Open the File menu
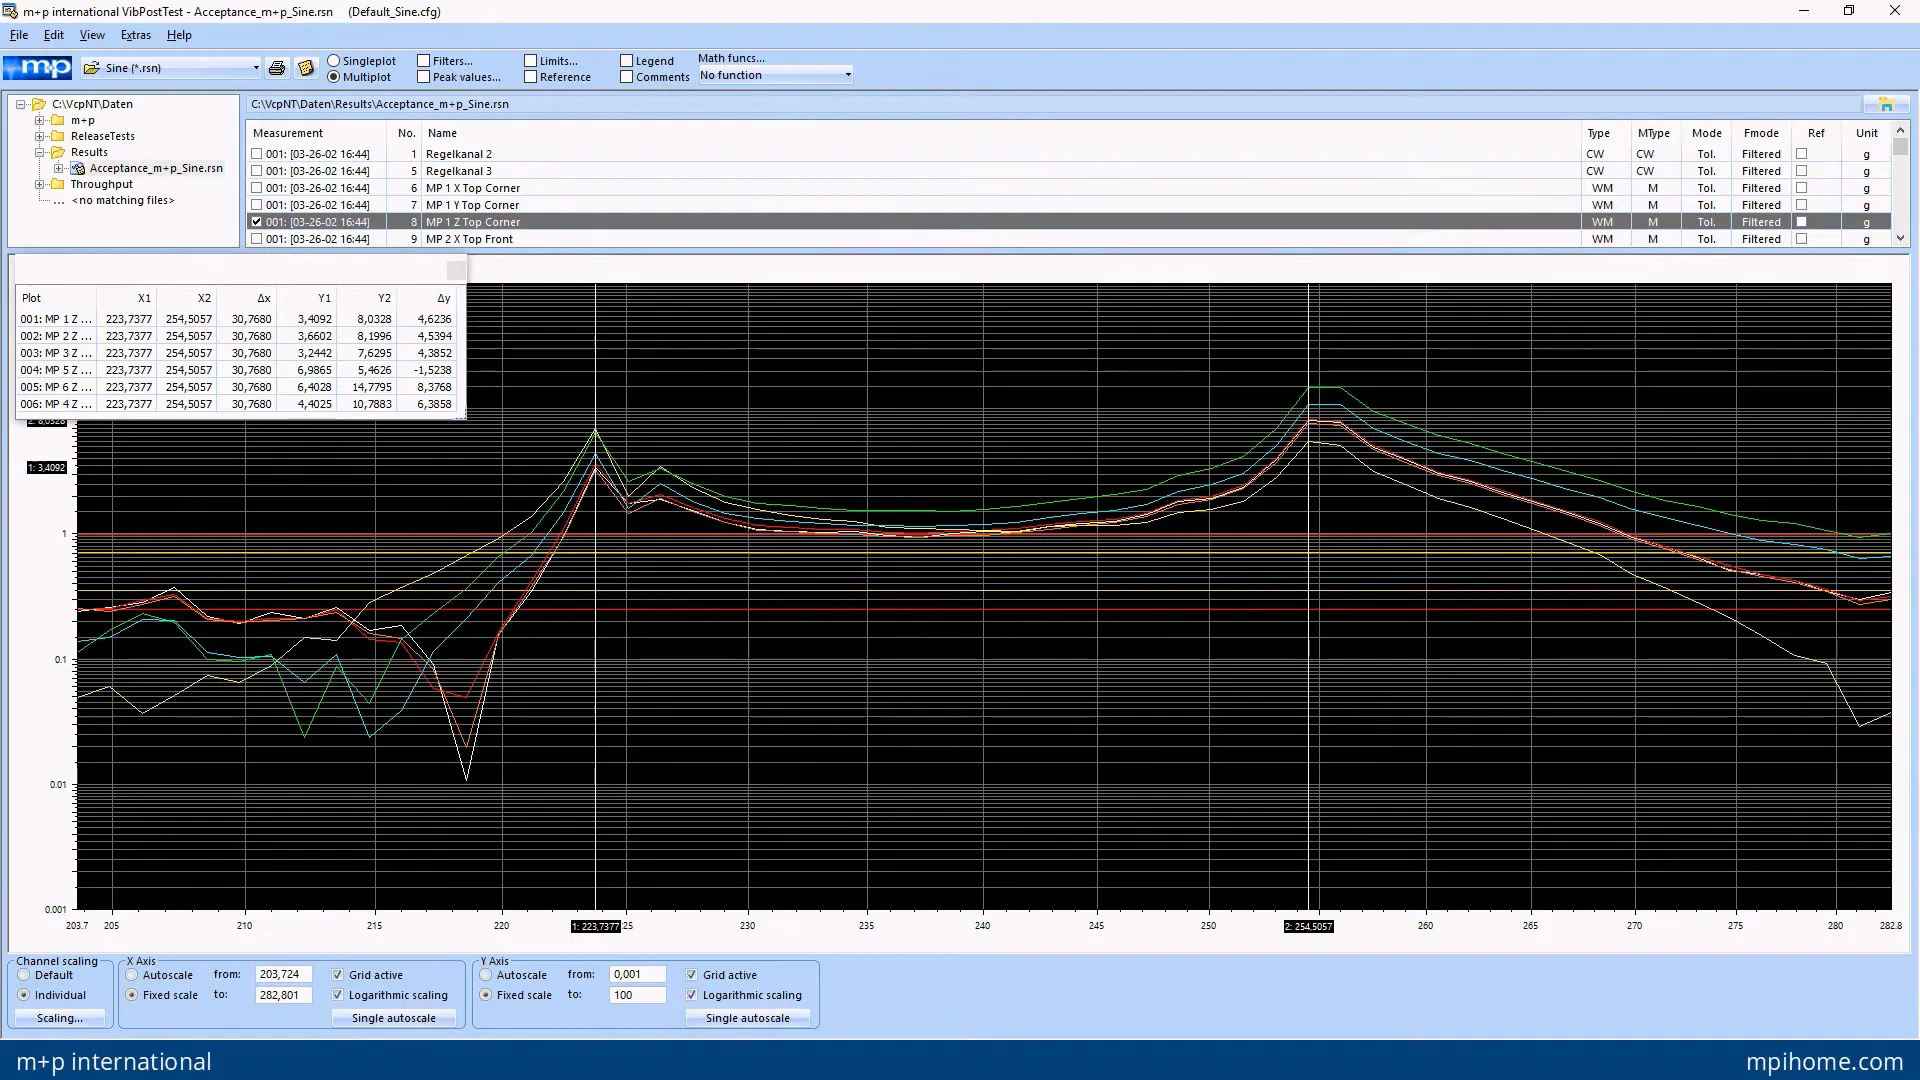Image resolution: width=1920 pixels, height=1080 pixels. coord(18,35)
